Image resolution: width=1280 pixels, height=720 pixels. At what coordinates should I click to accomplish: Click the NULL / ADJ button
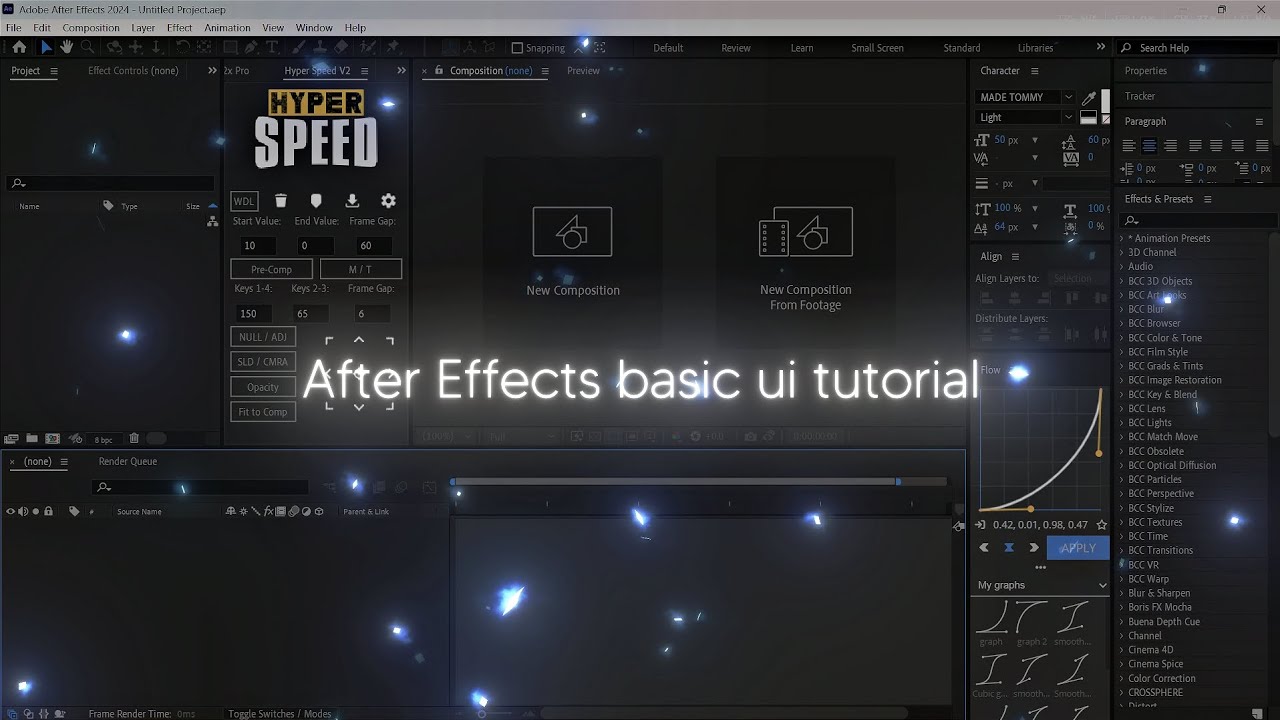coord(263,337)
